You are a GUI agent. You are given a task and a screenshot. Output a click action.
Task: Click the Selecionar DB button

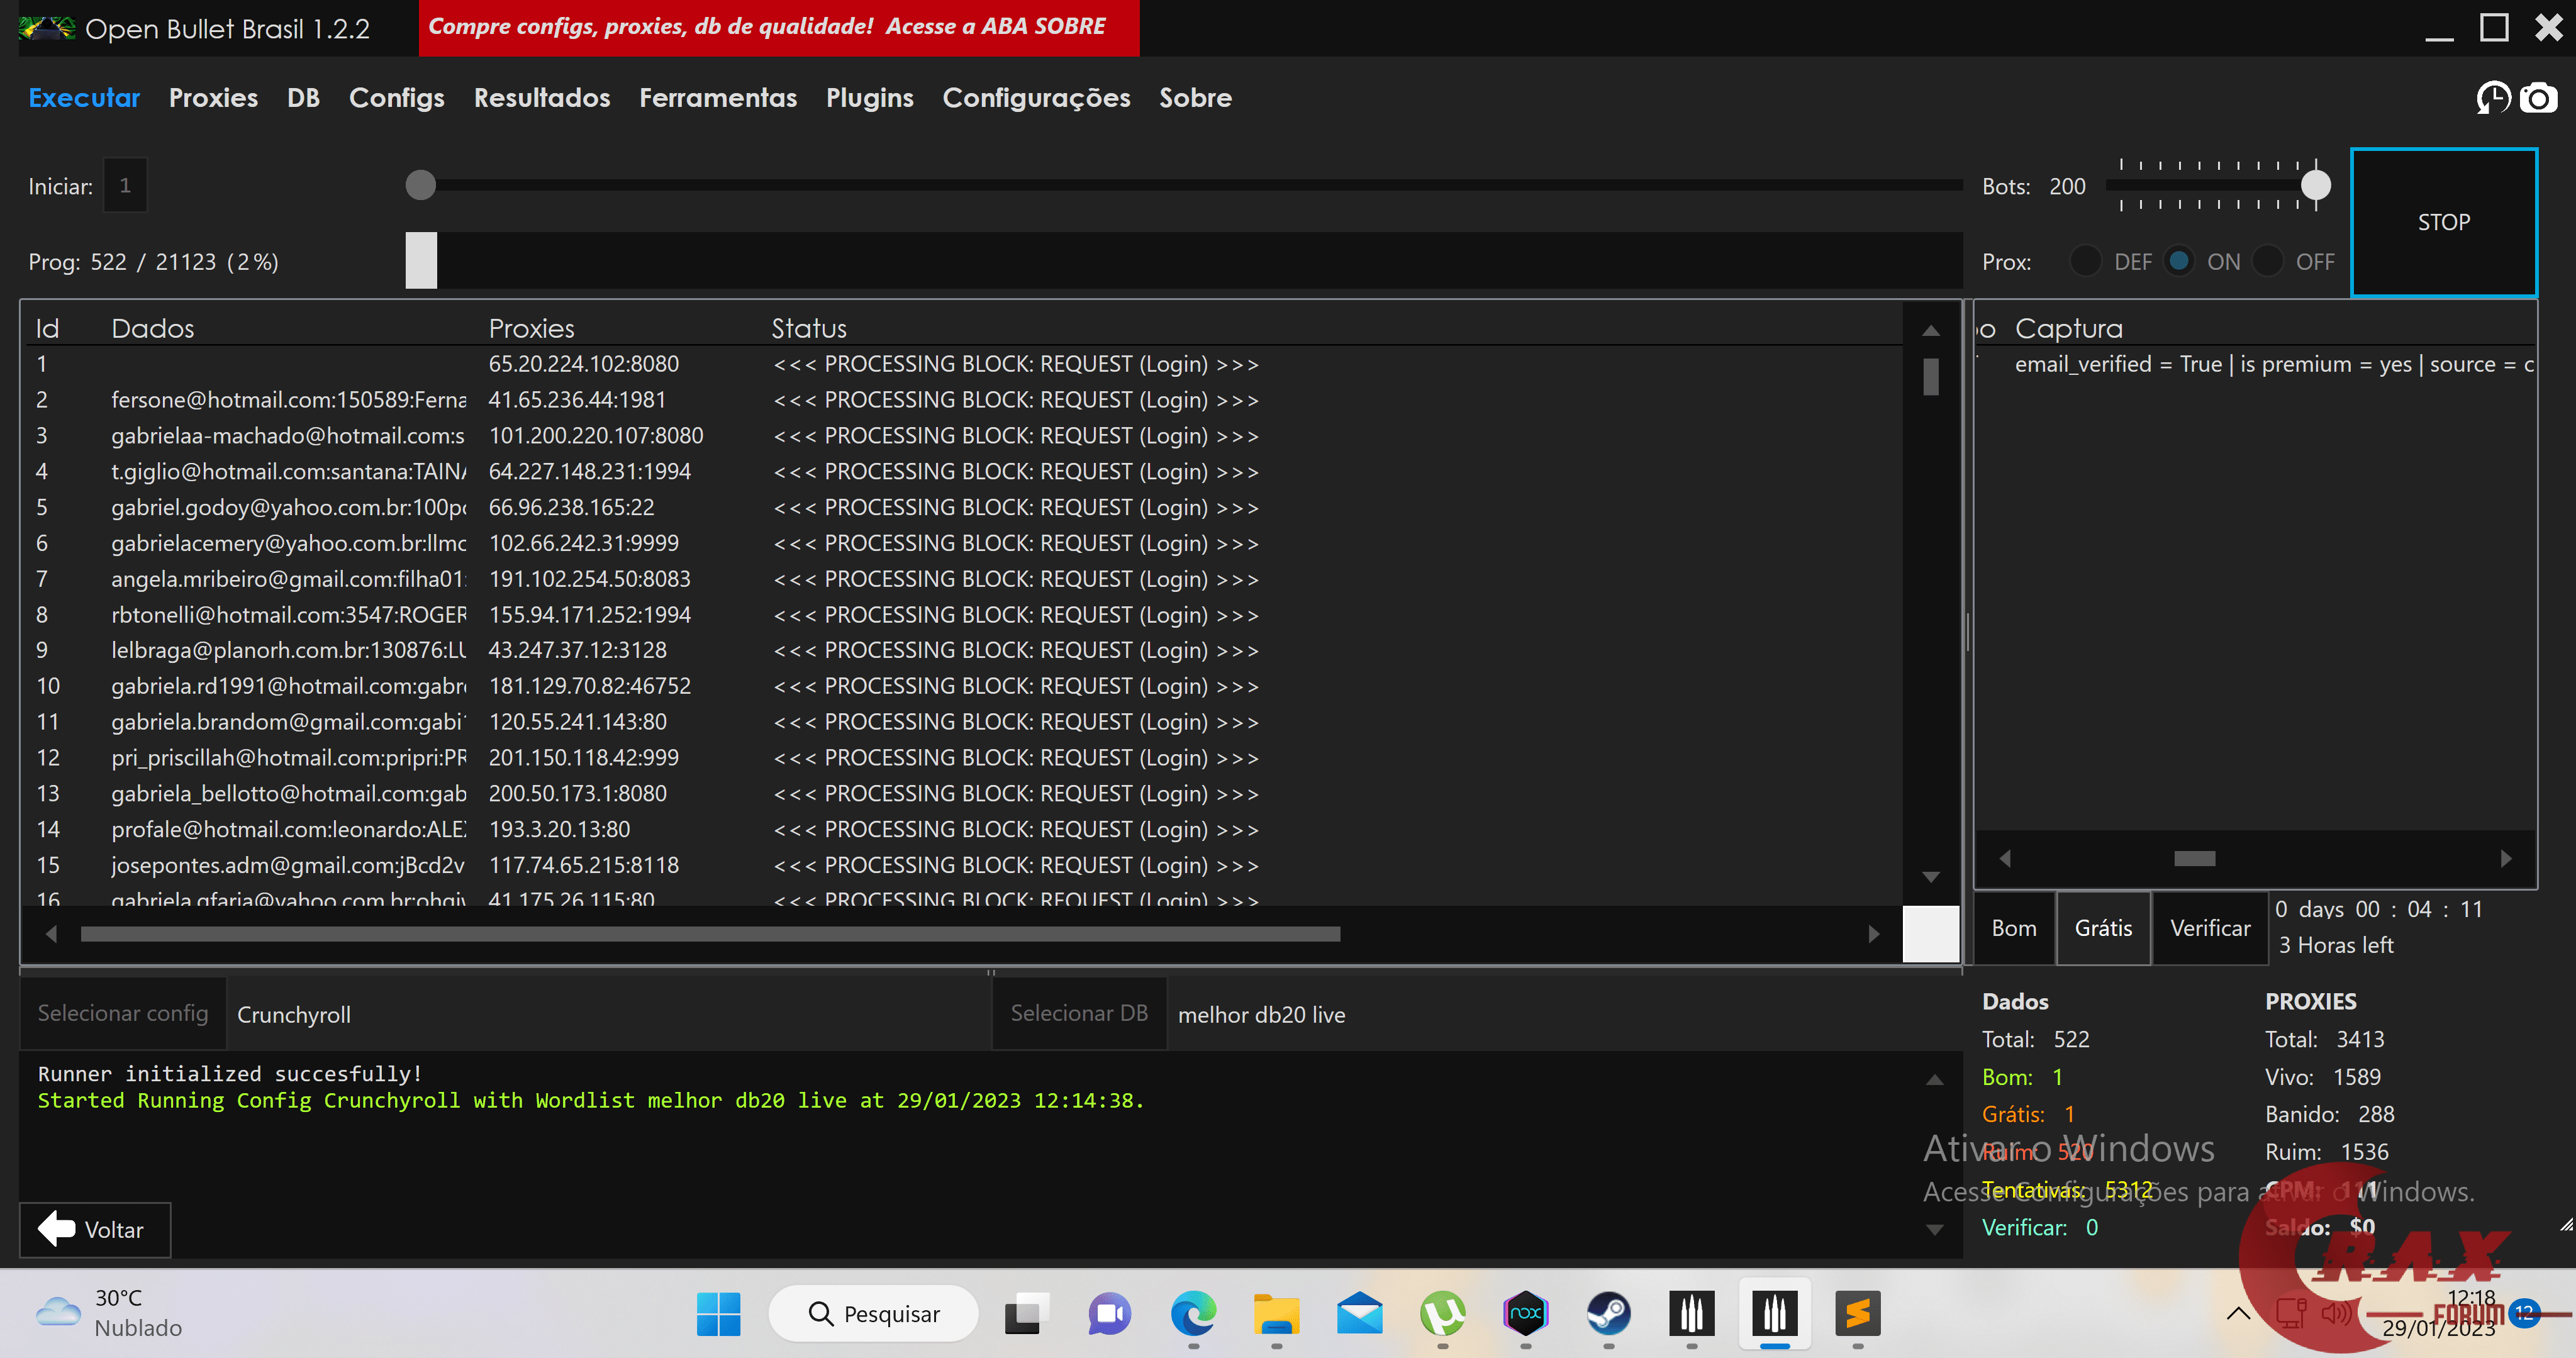pos(1079,1013)
